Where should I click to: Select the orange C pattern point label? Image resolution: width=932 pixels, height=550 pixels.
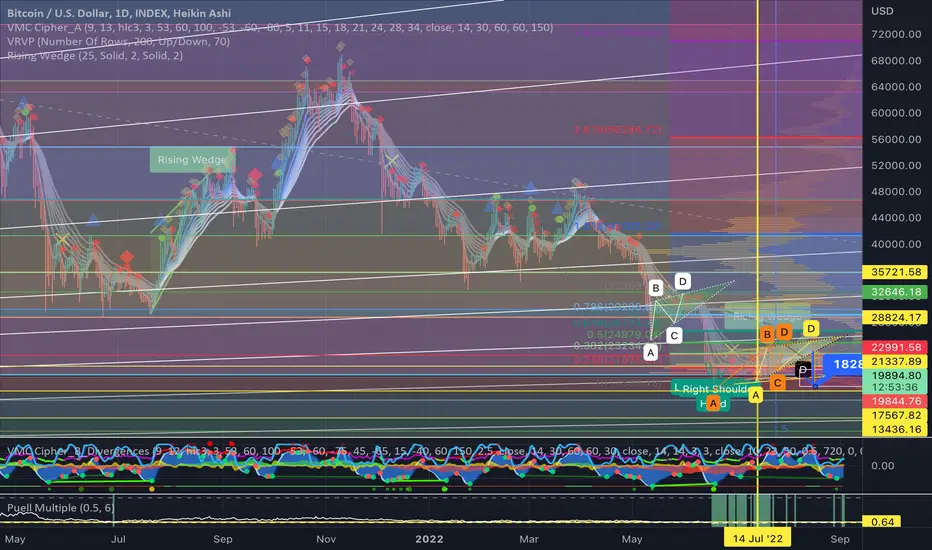[777, 383]
